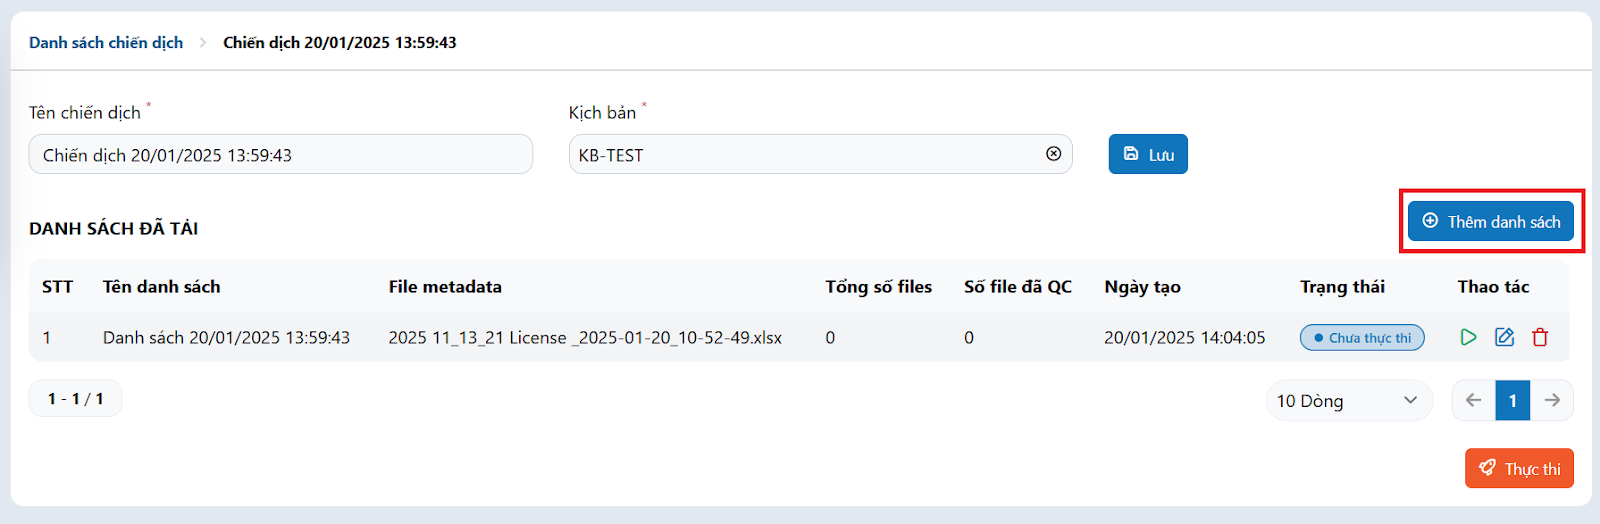
Task: Click the green play icon in row 1
Action: coord(1468,337)
